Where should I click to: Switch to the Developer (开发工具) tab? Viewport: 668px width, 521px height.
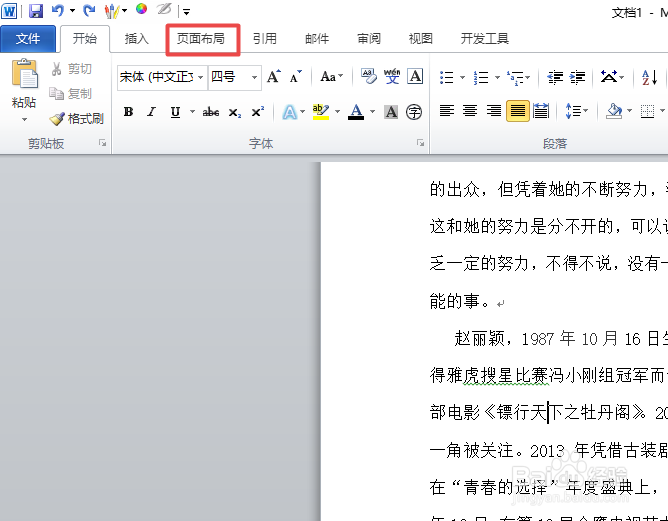(x=484, y=39)
